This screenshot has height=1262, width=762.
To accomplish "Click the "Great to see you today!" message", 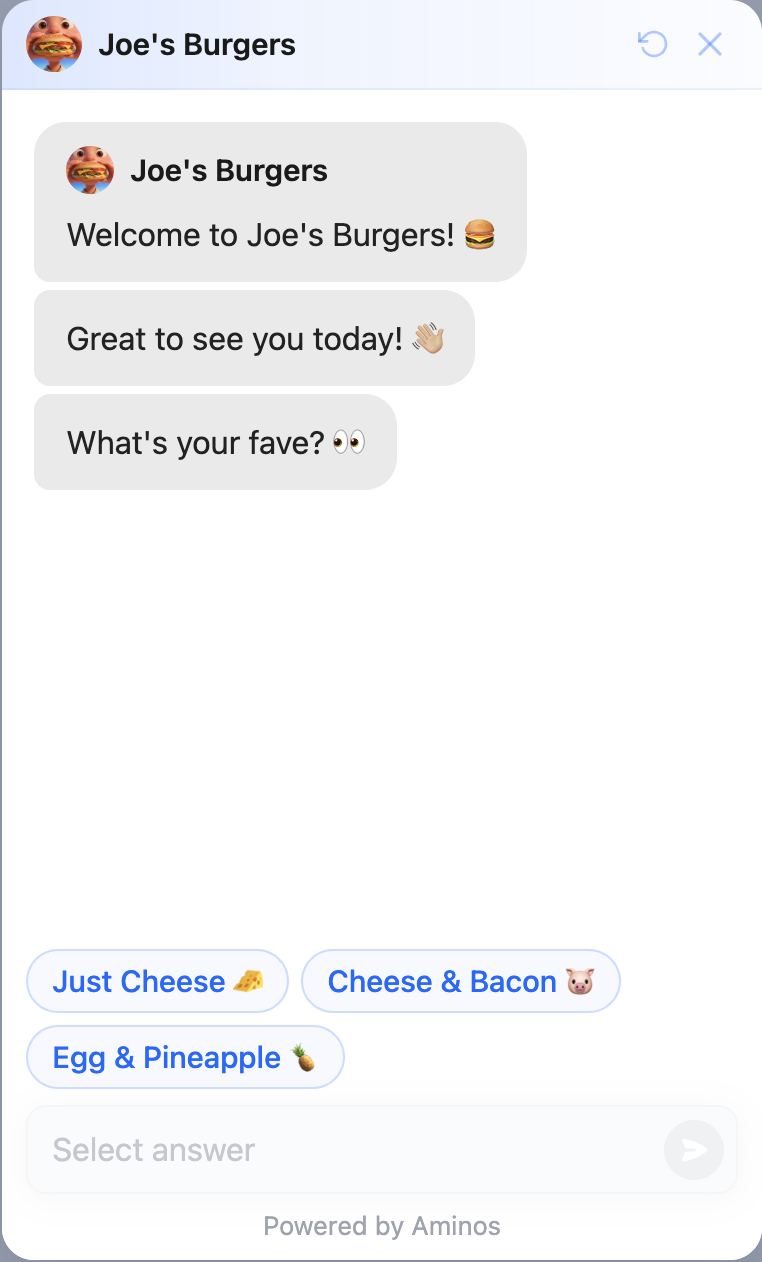I will (234, 339).
